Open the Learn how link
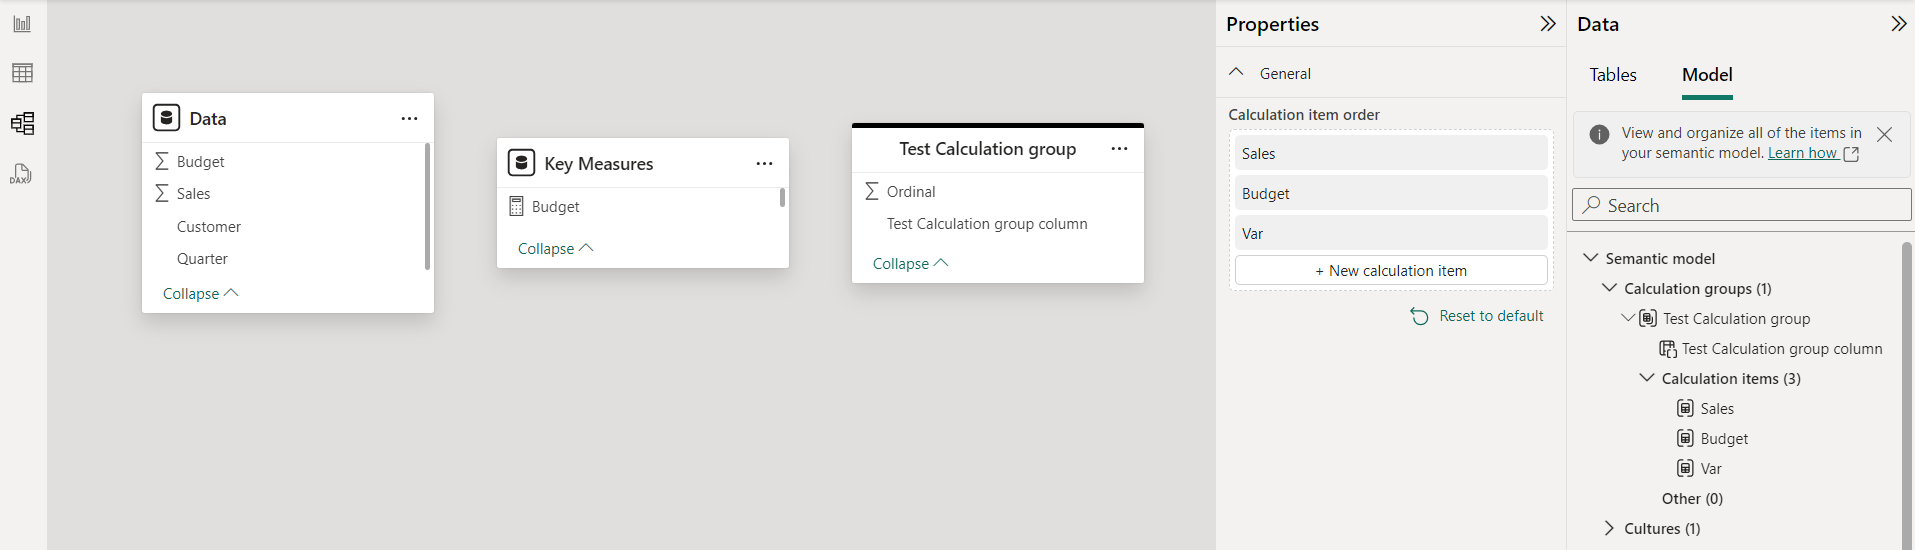This screenshot has height=550, width=1915. click(1813, 153)
